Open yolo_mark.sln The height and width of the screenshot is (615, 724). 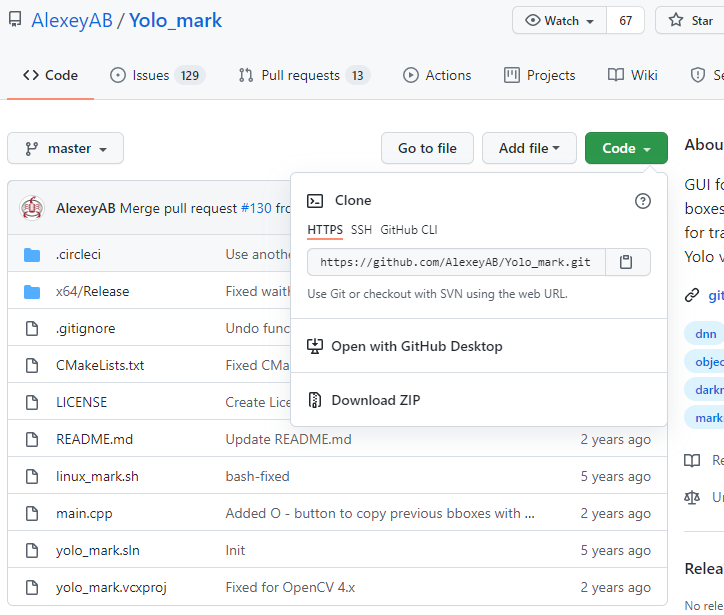97,550
